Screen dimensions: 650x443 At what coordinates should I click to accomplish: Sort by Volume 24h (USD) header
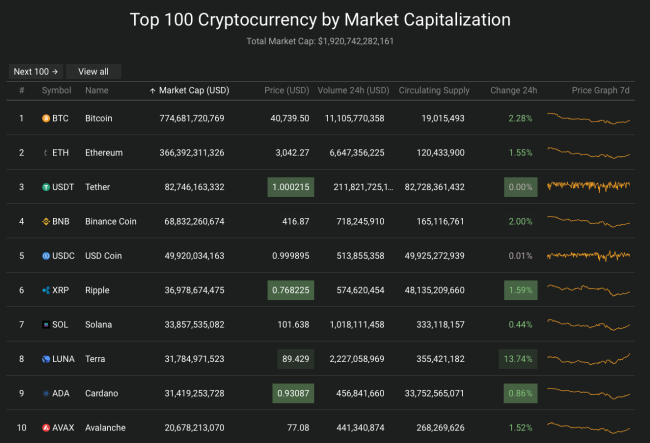(x=354, y=90)
